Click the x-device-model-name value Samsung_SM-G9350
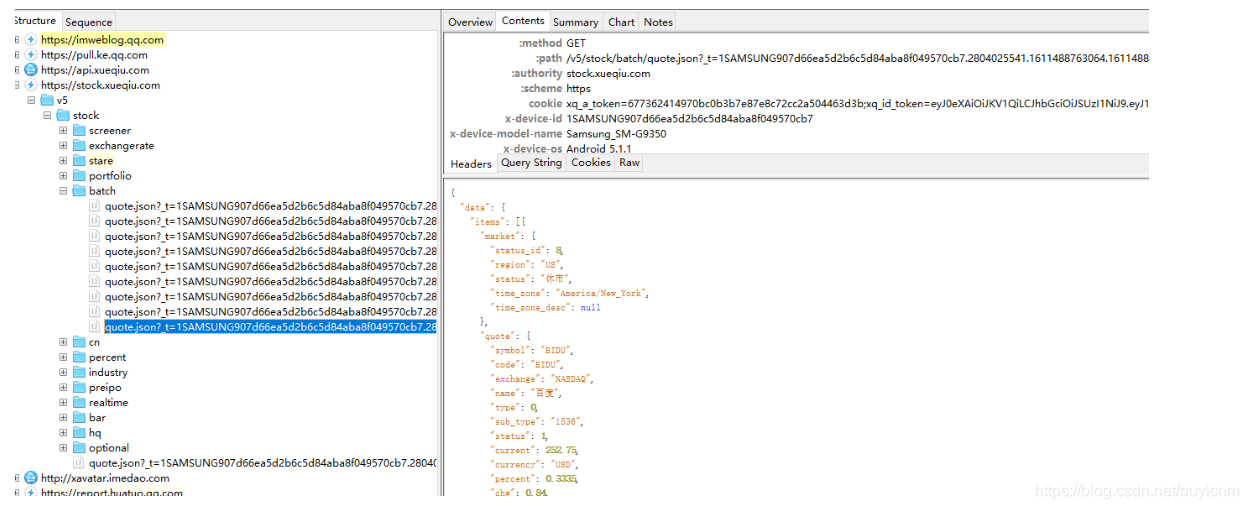Image resolution: width=1249 pixels, height=509 pixels. [616, 133]
